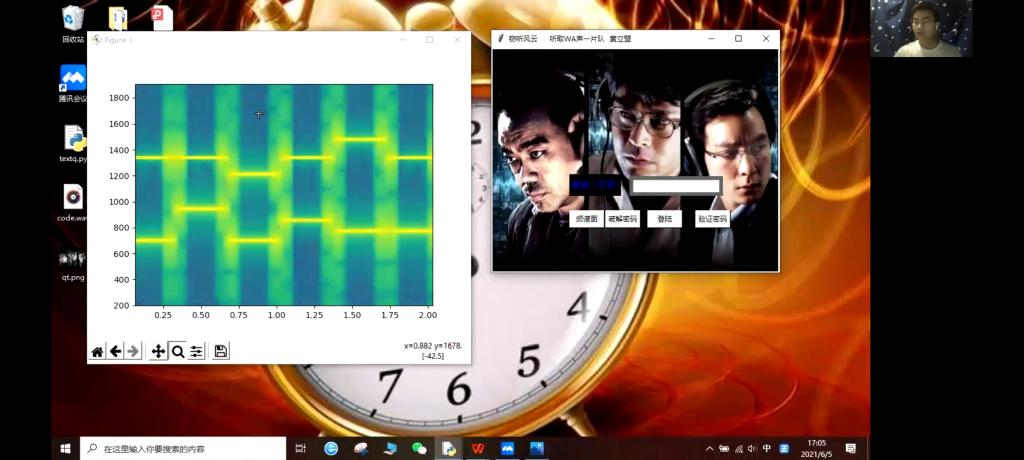Switch the 中 input language indicator
Viewport: 1024px width, 460px height.
767,449
